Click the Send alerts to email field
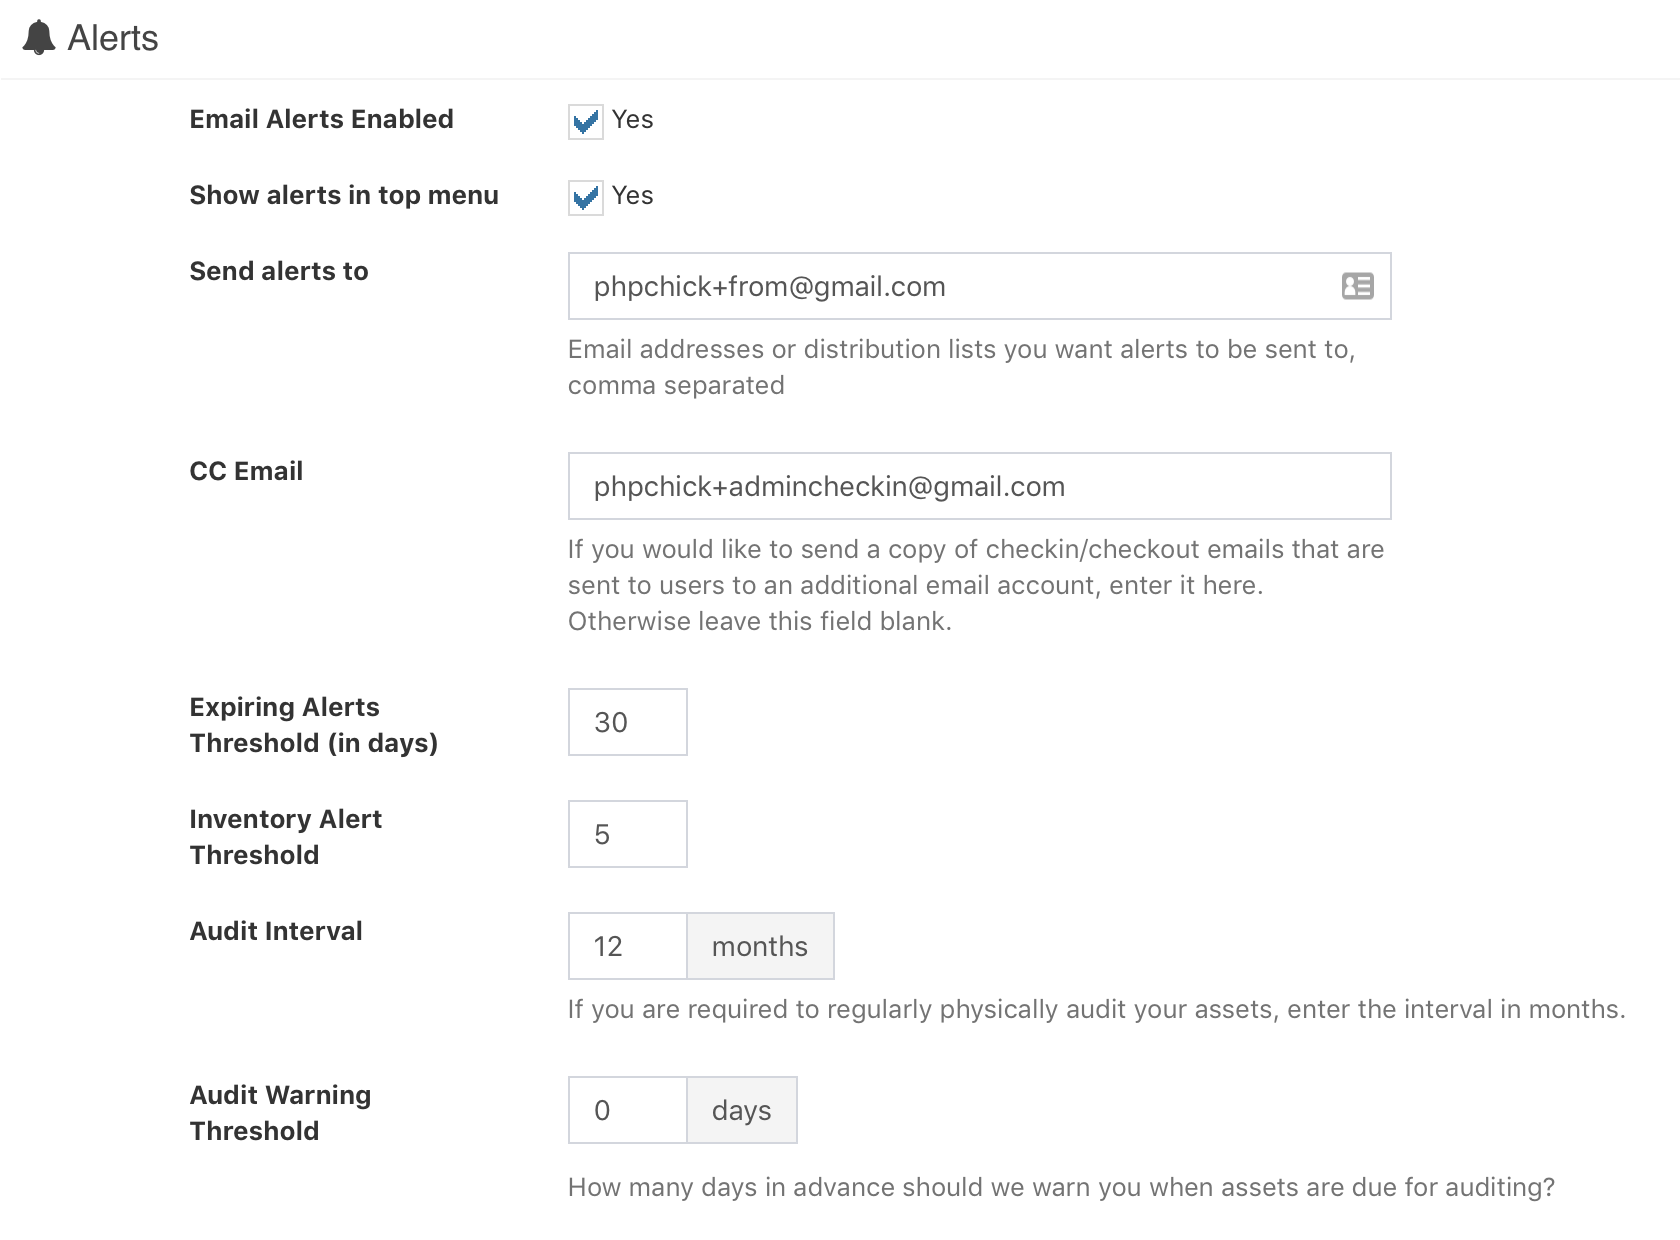 (x=979, y=286)
